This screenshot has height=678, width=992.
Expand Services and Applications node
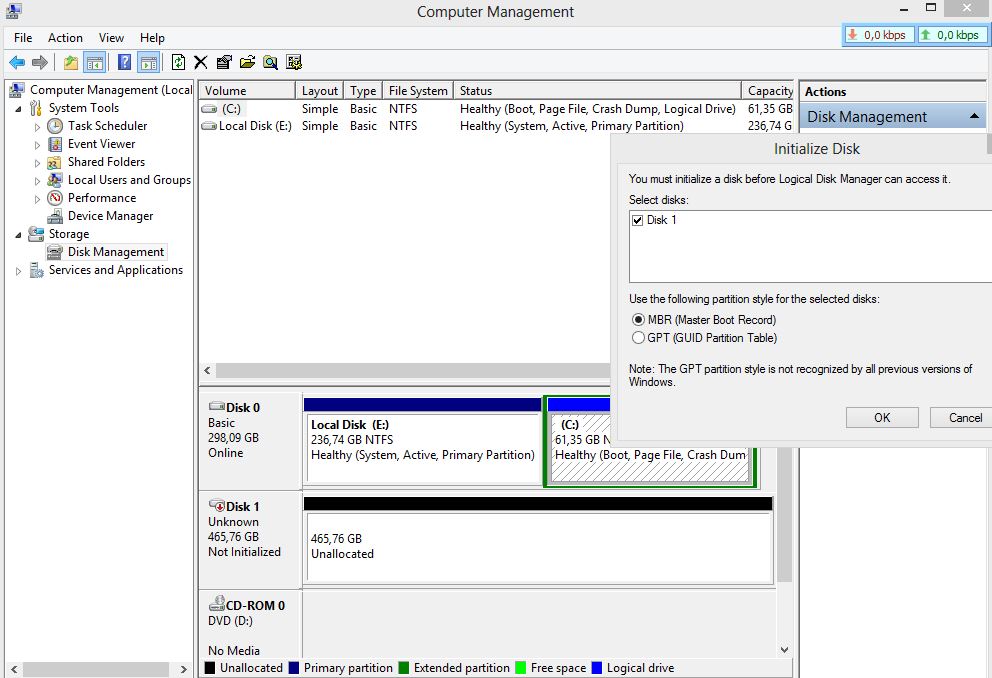coord(19,271)
